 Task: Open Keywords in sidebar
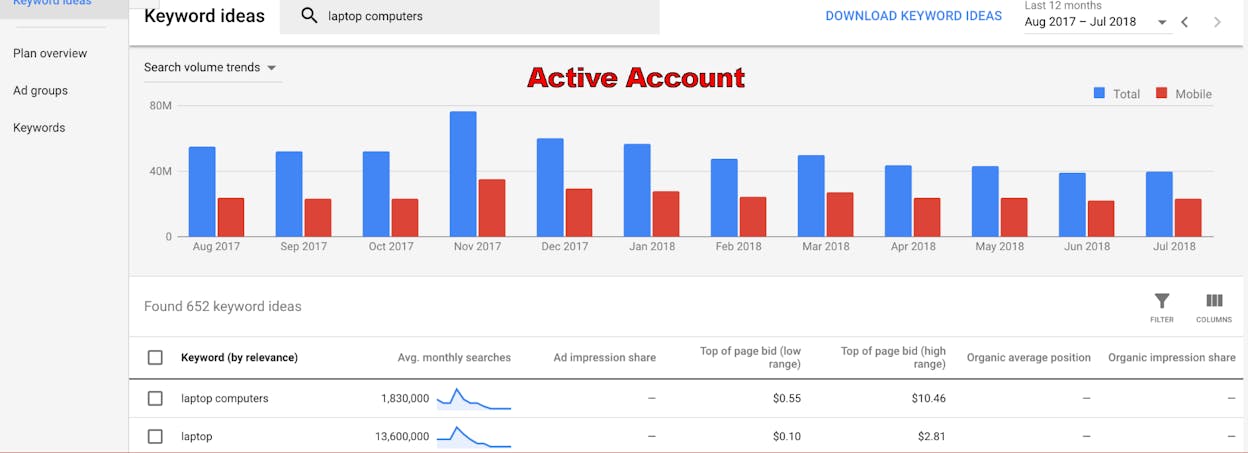39,127
